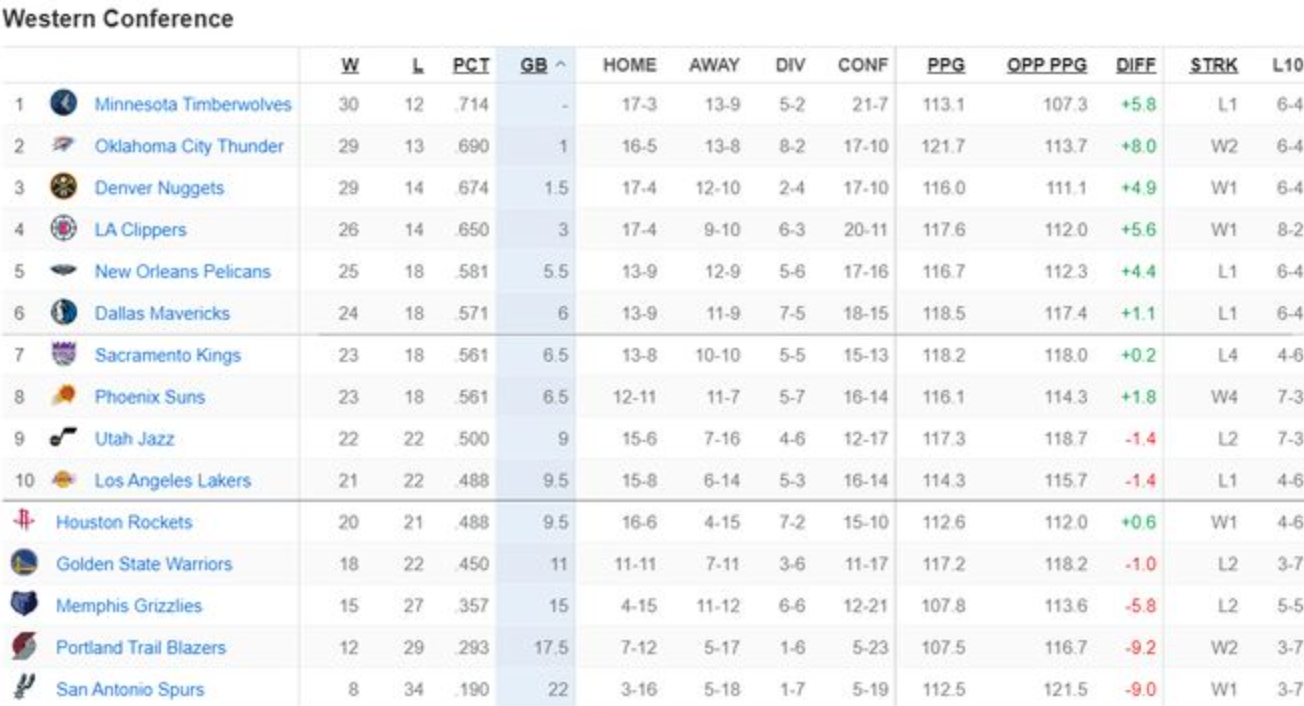Click the Portland Trail Blazers logo

[x=24, y=647]
